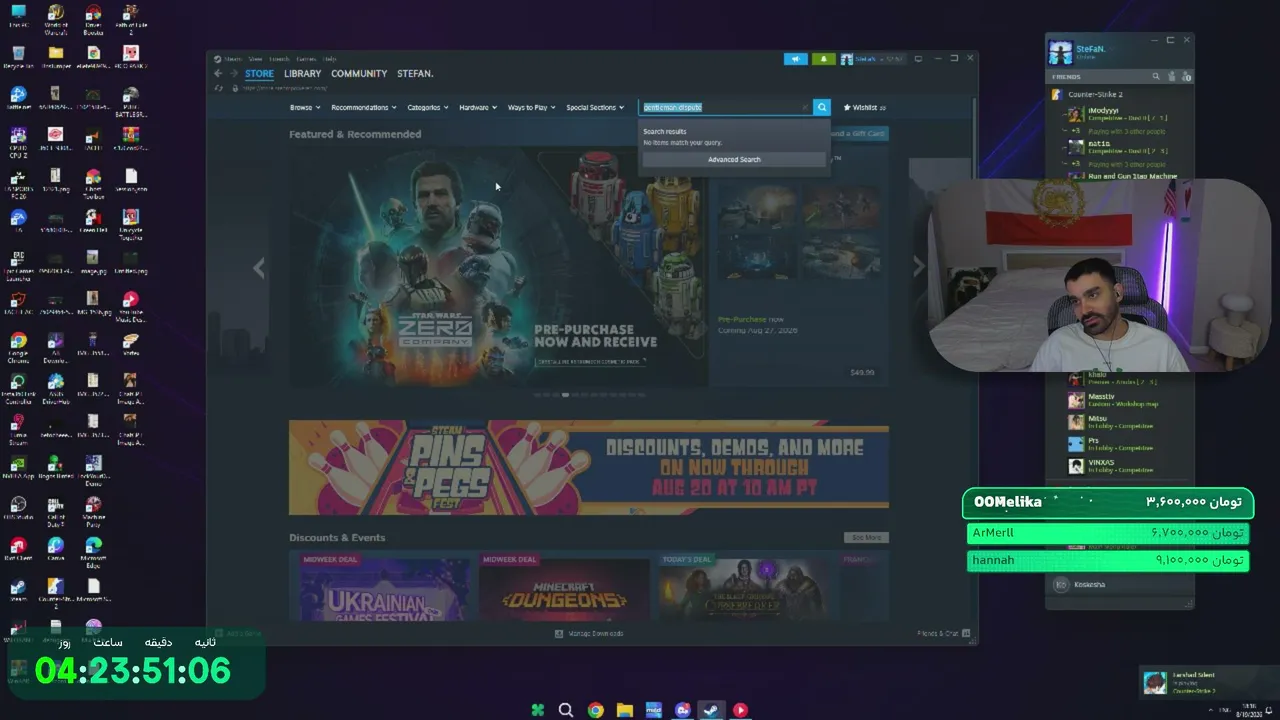Viewport: 1280px width, 720px height.
Task: Open the Steam notifications bell
Action: click(823, 59)
